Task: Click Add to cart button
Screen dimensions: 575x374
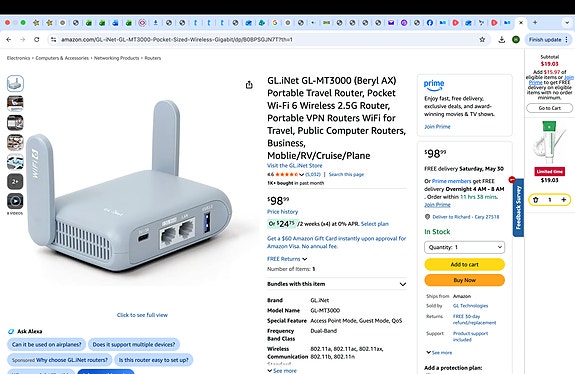Action: (464, 264)
